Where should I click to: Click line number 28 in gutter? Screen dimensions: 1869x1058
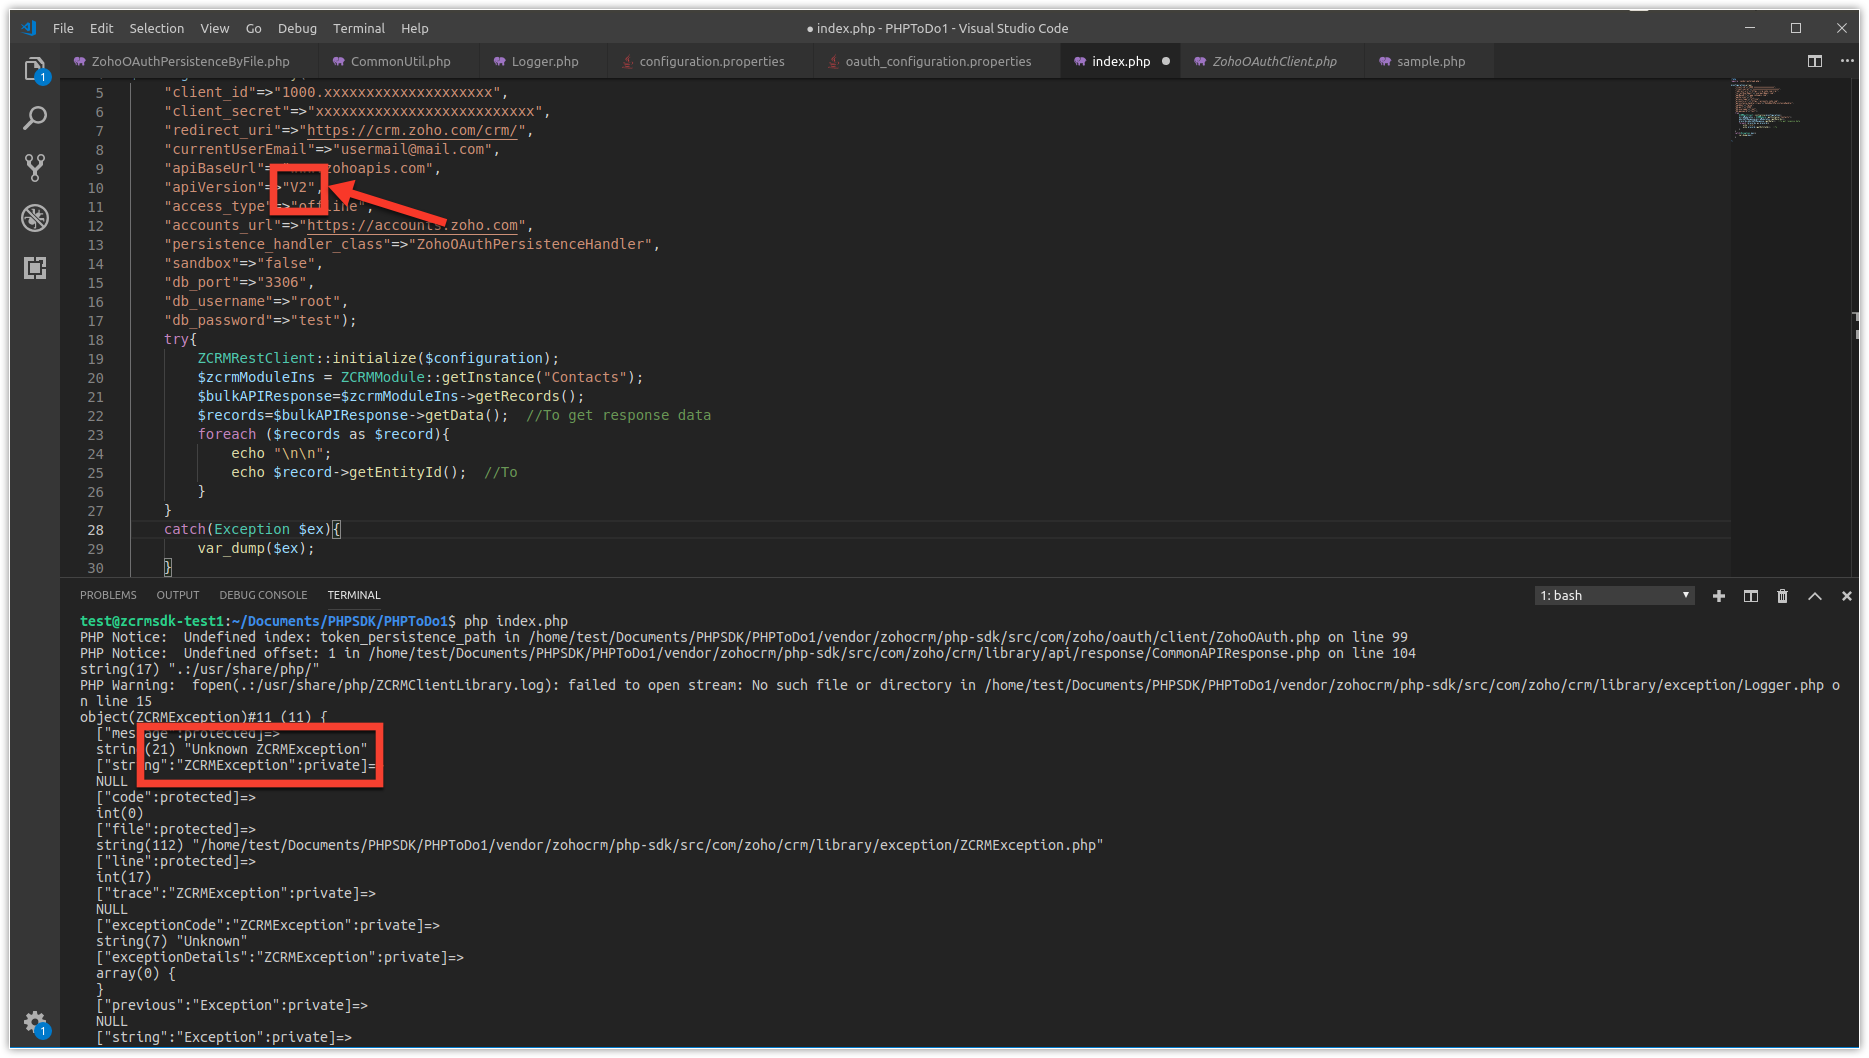tap(95, 530)
